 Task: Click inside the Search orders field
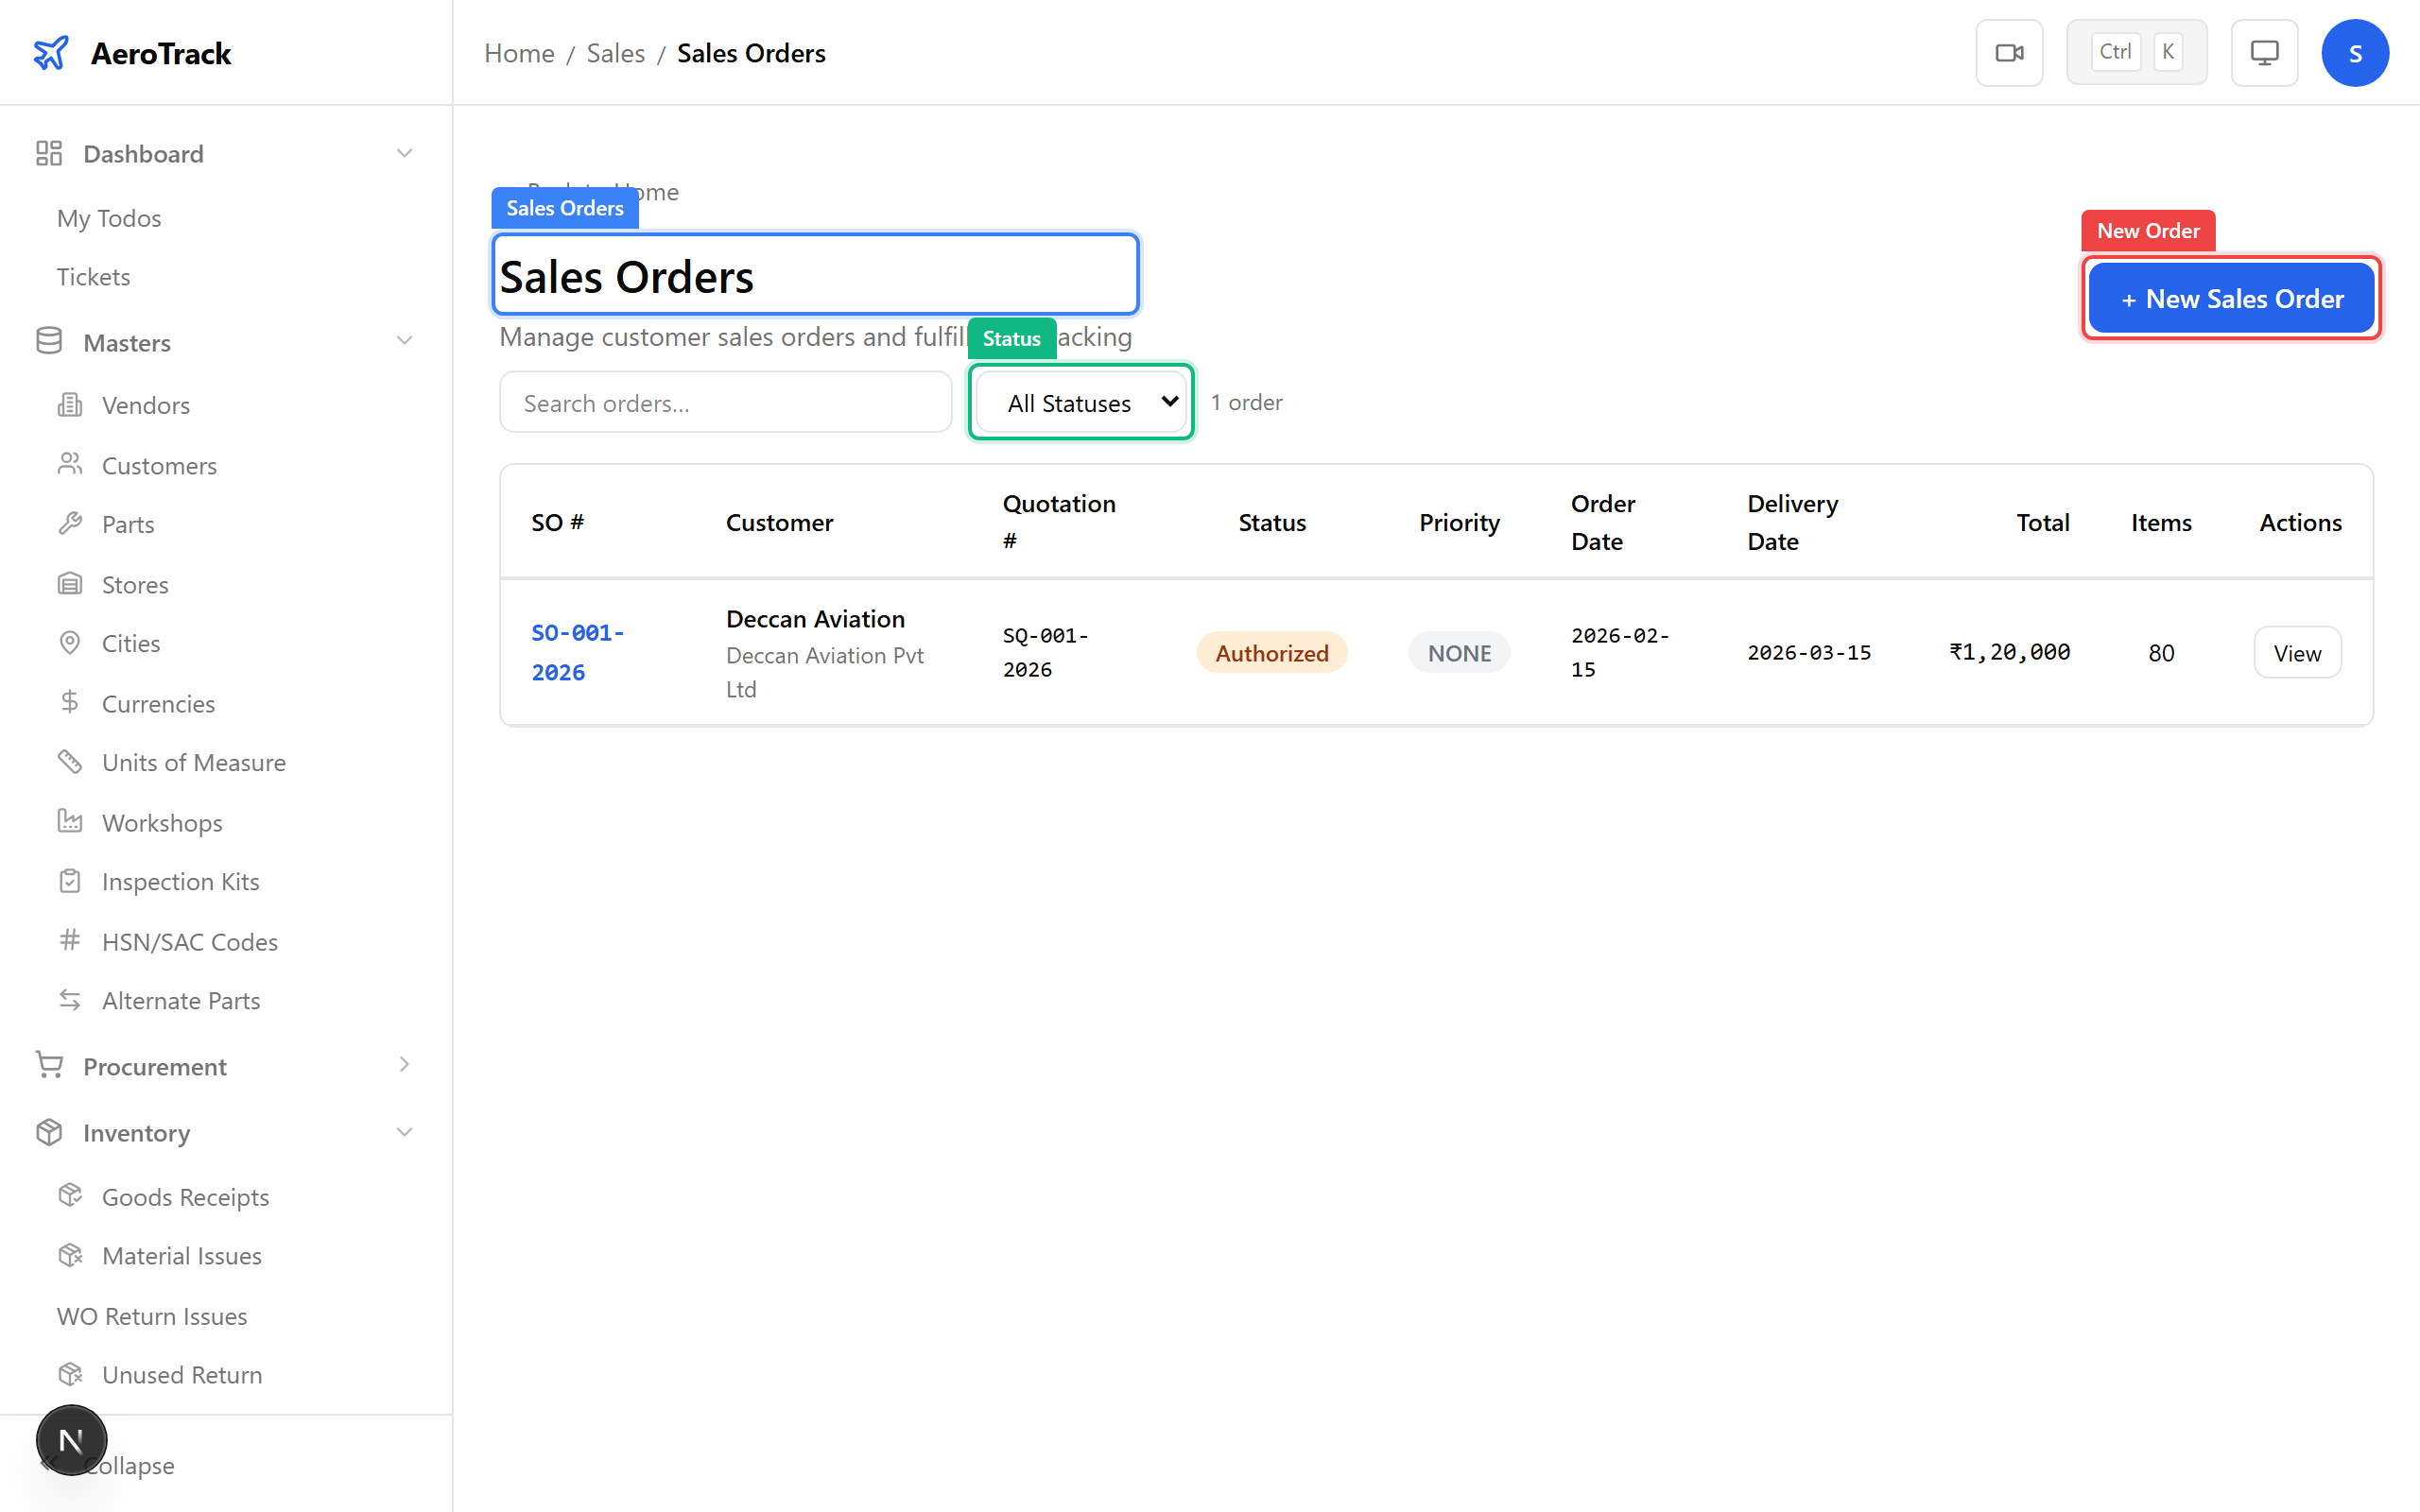tap(725, 402)
